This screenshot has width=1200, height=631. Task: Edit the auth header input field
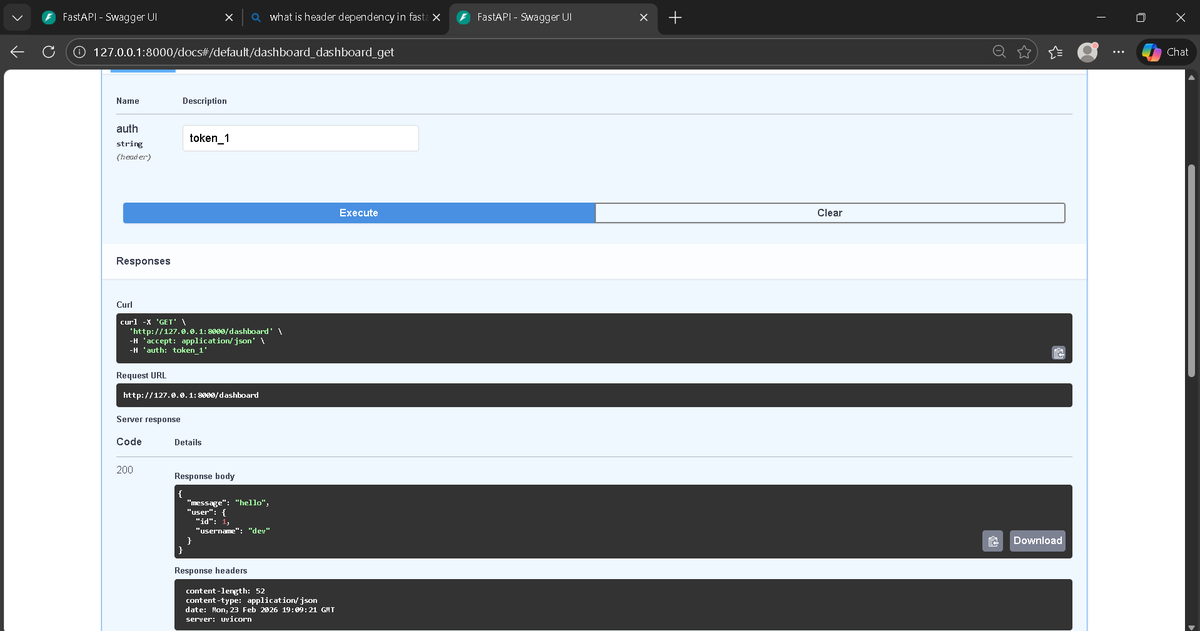(x=300, y=138)
